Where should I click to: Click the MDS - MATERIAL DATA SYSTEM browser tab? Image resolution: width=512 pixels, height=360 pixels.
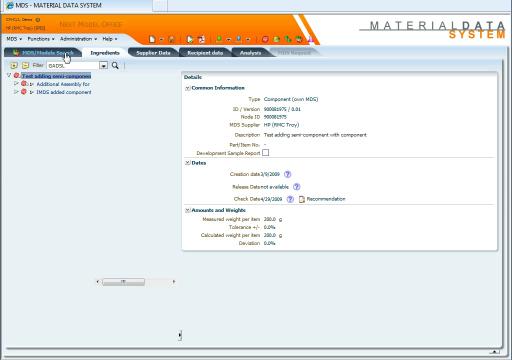(77, 5)
